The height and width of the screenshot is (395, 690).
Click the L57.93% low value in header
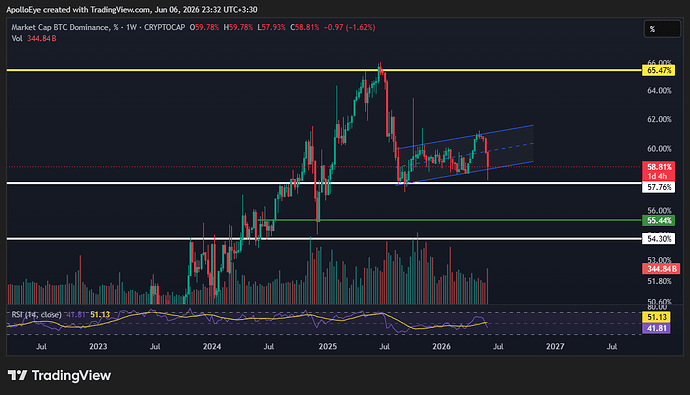point(272,27)
